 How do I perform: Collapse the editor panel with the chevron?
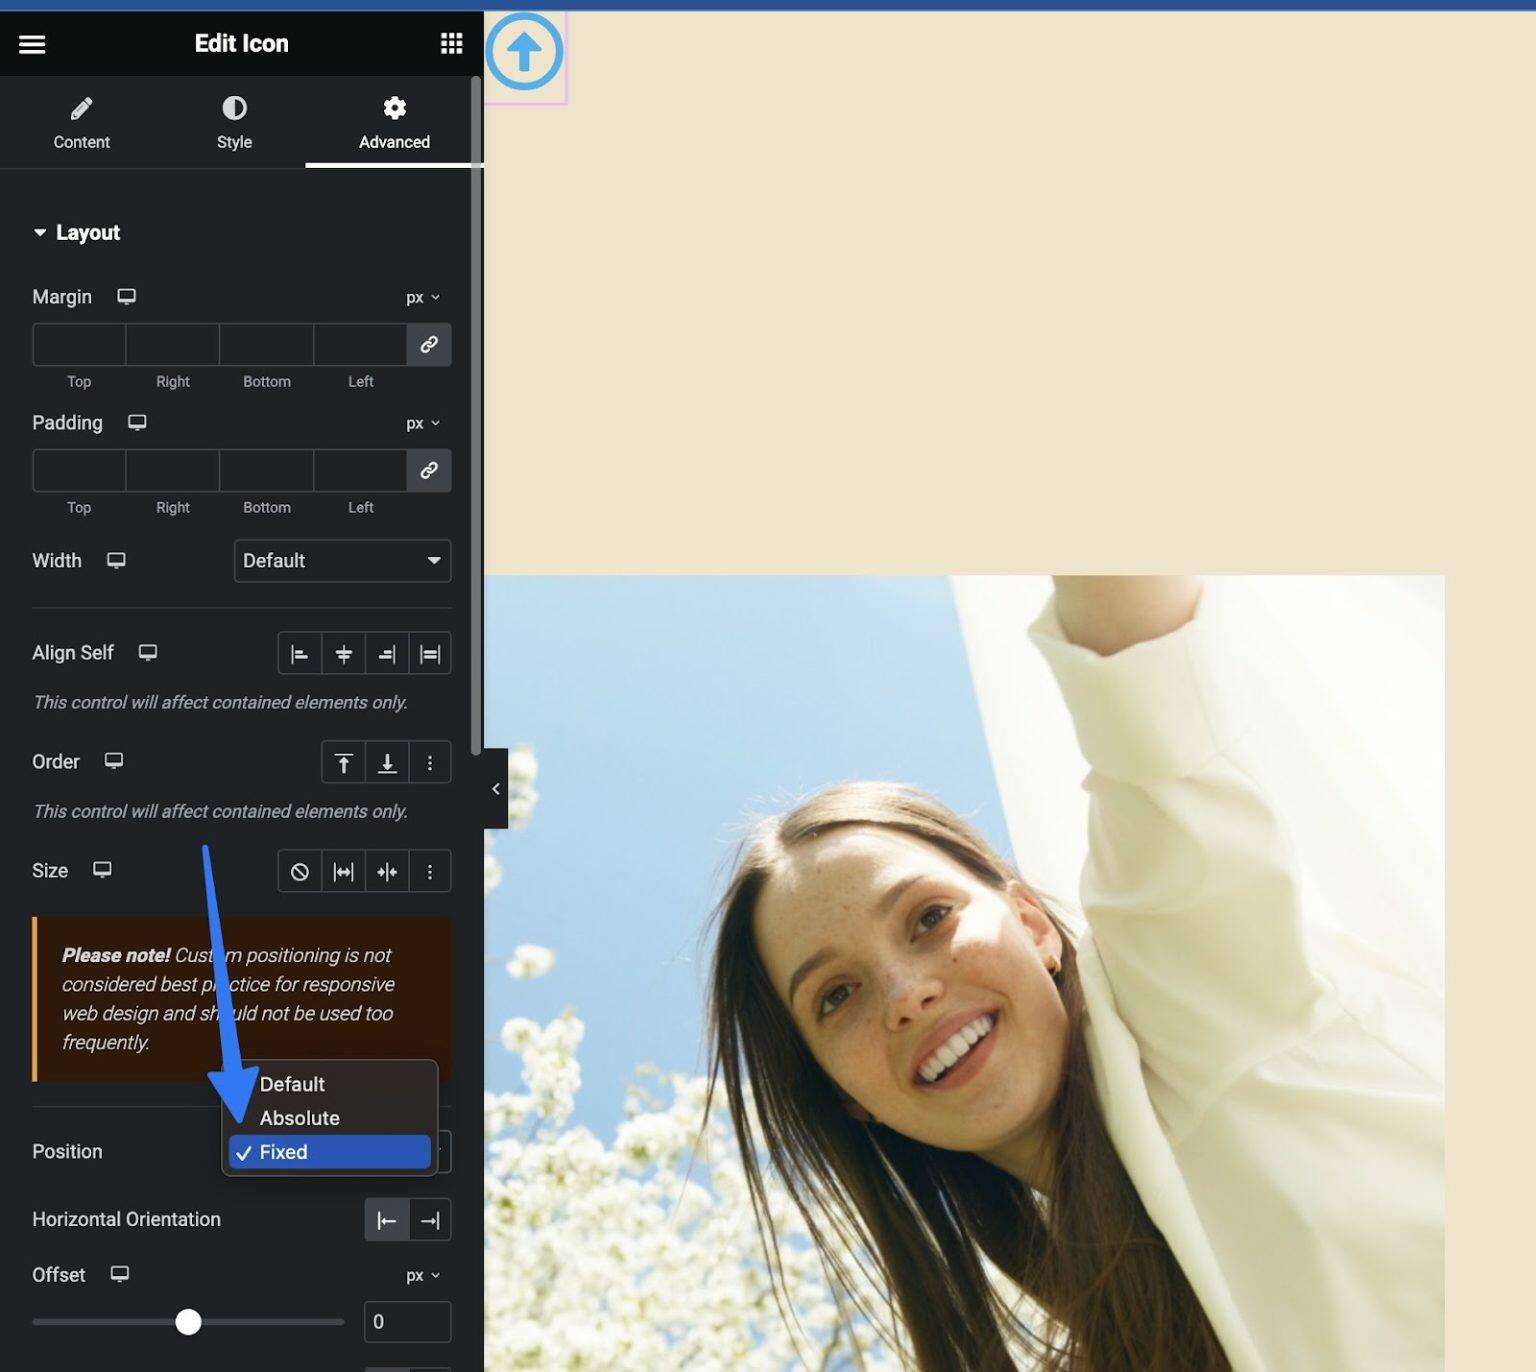point(496,788)
